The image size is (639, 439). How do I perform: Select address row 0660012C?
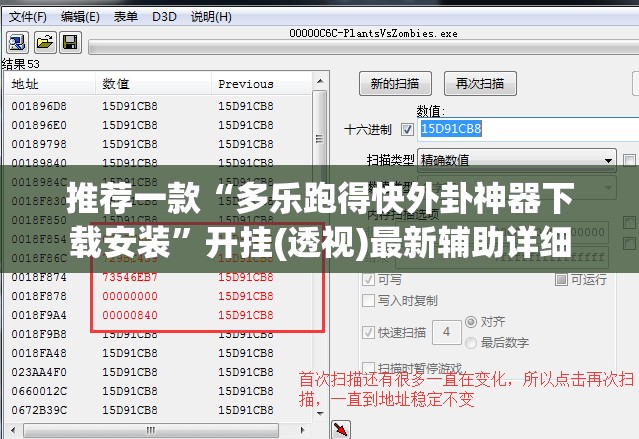pyautogui.click(x=158, y=391)
